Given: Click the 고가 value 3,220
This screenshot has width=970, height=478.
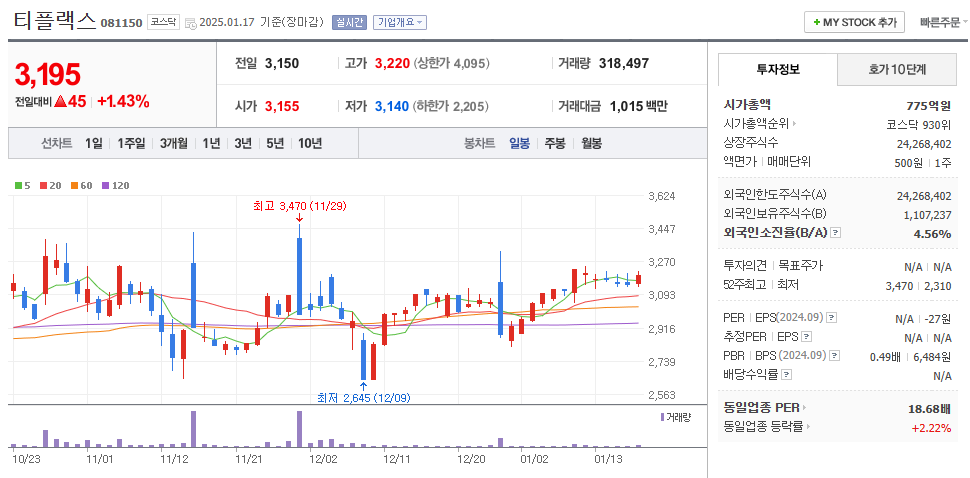Looking at the screenshot, I should click(x=392, y=63).
